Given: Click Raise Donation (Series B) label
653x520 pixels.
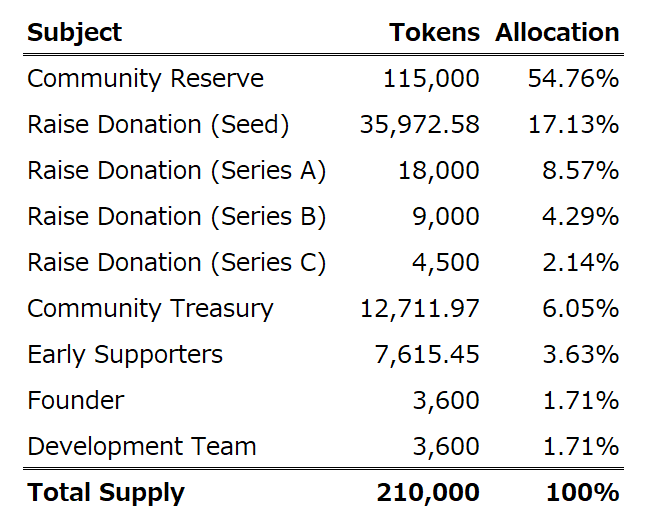Looking at the screenshot, I should click(x=176, y=217).
